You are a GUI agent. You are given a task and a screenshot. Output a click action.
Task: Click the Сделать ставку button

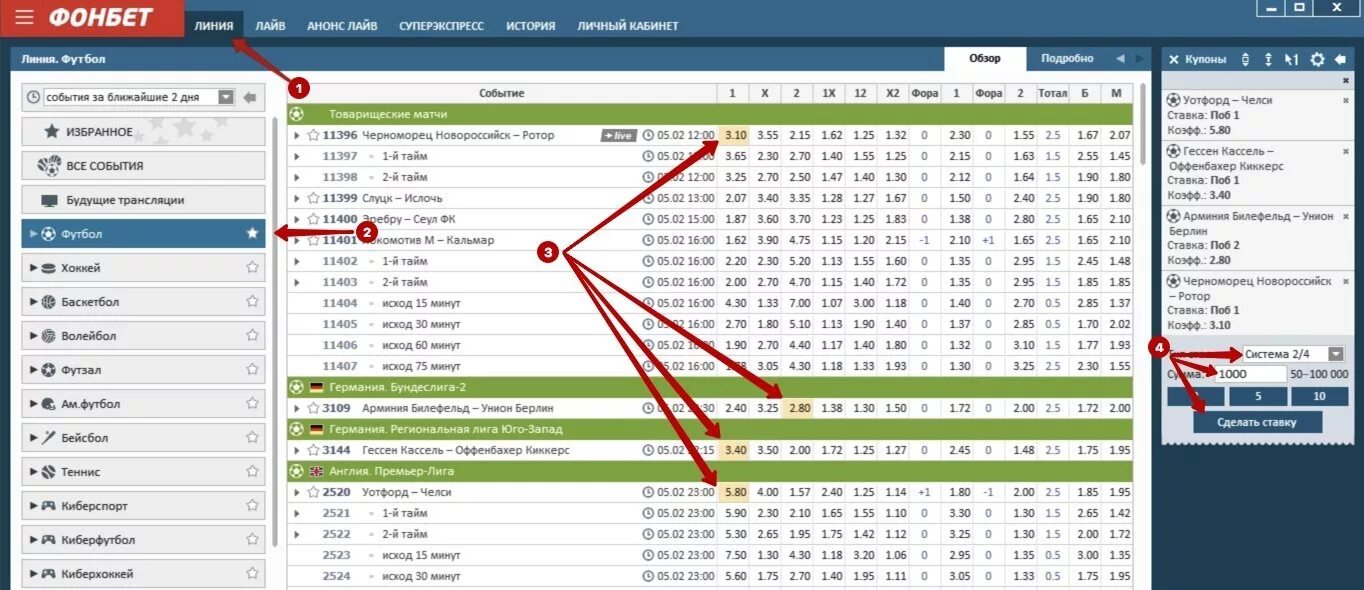pos(1257,422)
